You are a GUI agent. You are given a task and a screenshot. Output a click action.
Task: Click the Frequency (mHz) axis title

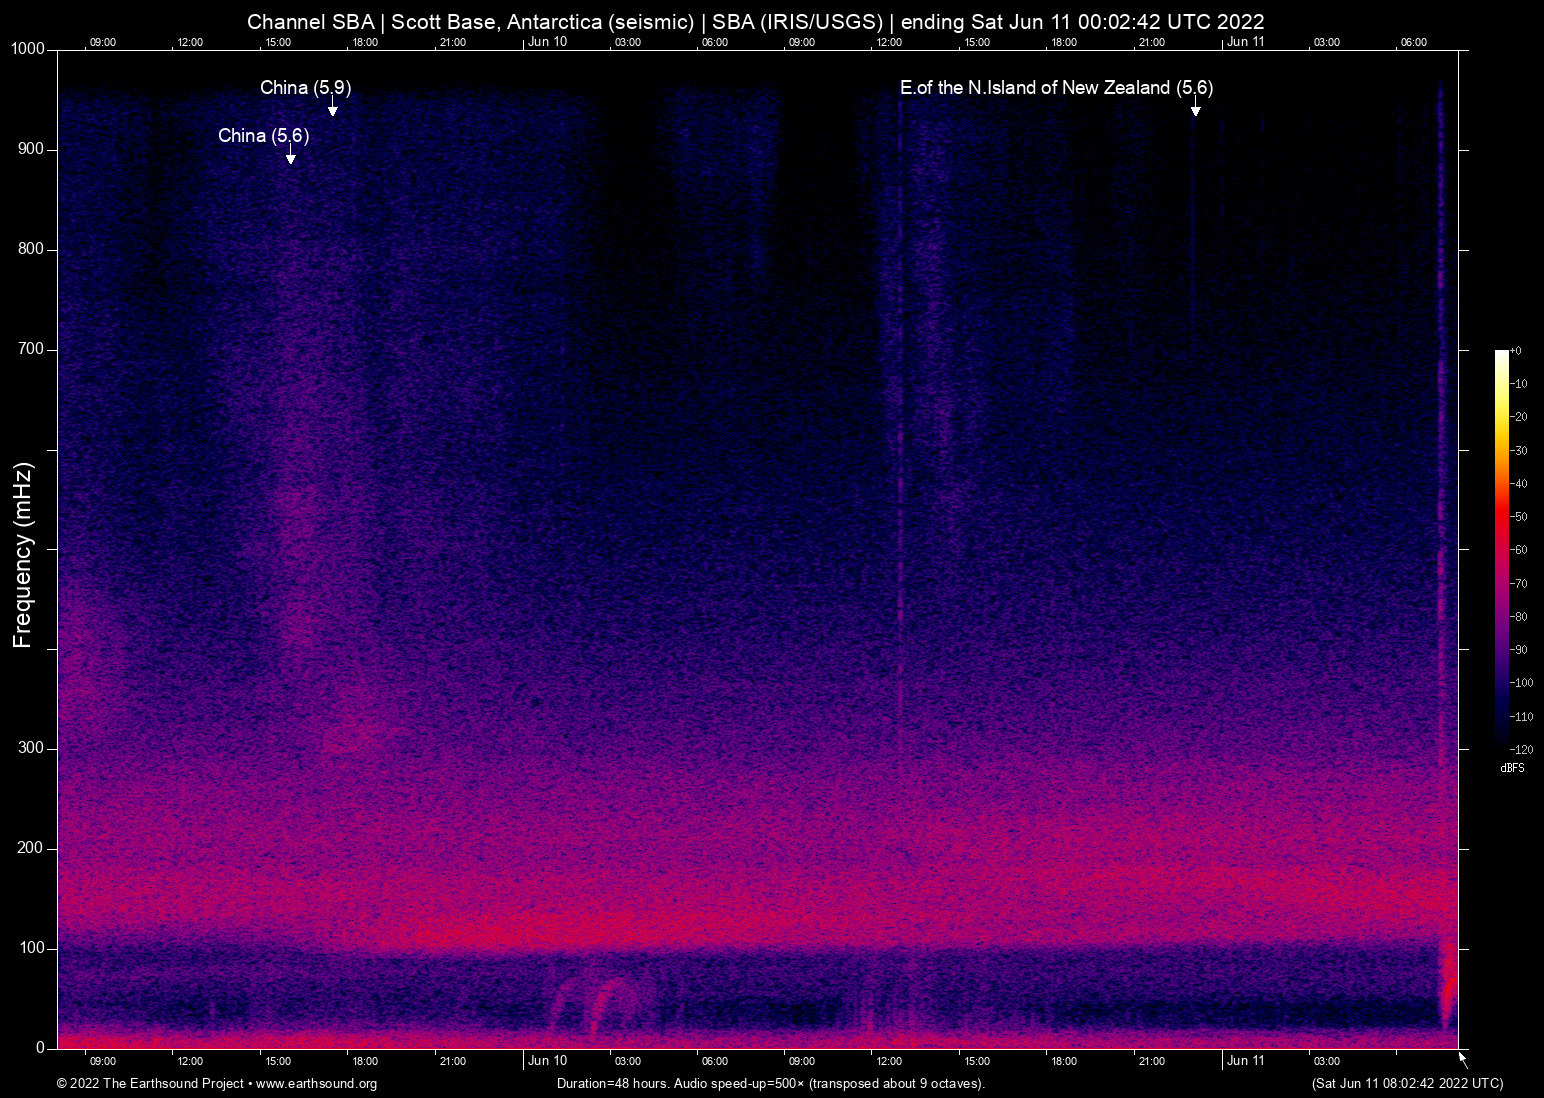click(23, 555)
